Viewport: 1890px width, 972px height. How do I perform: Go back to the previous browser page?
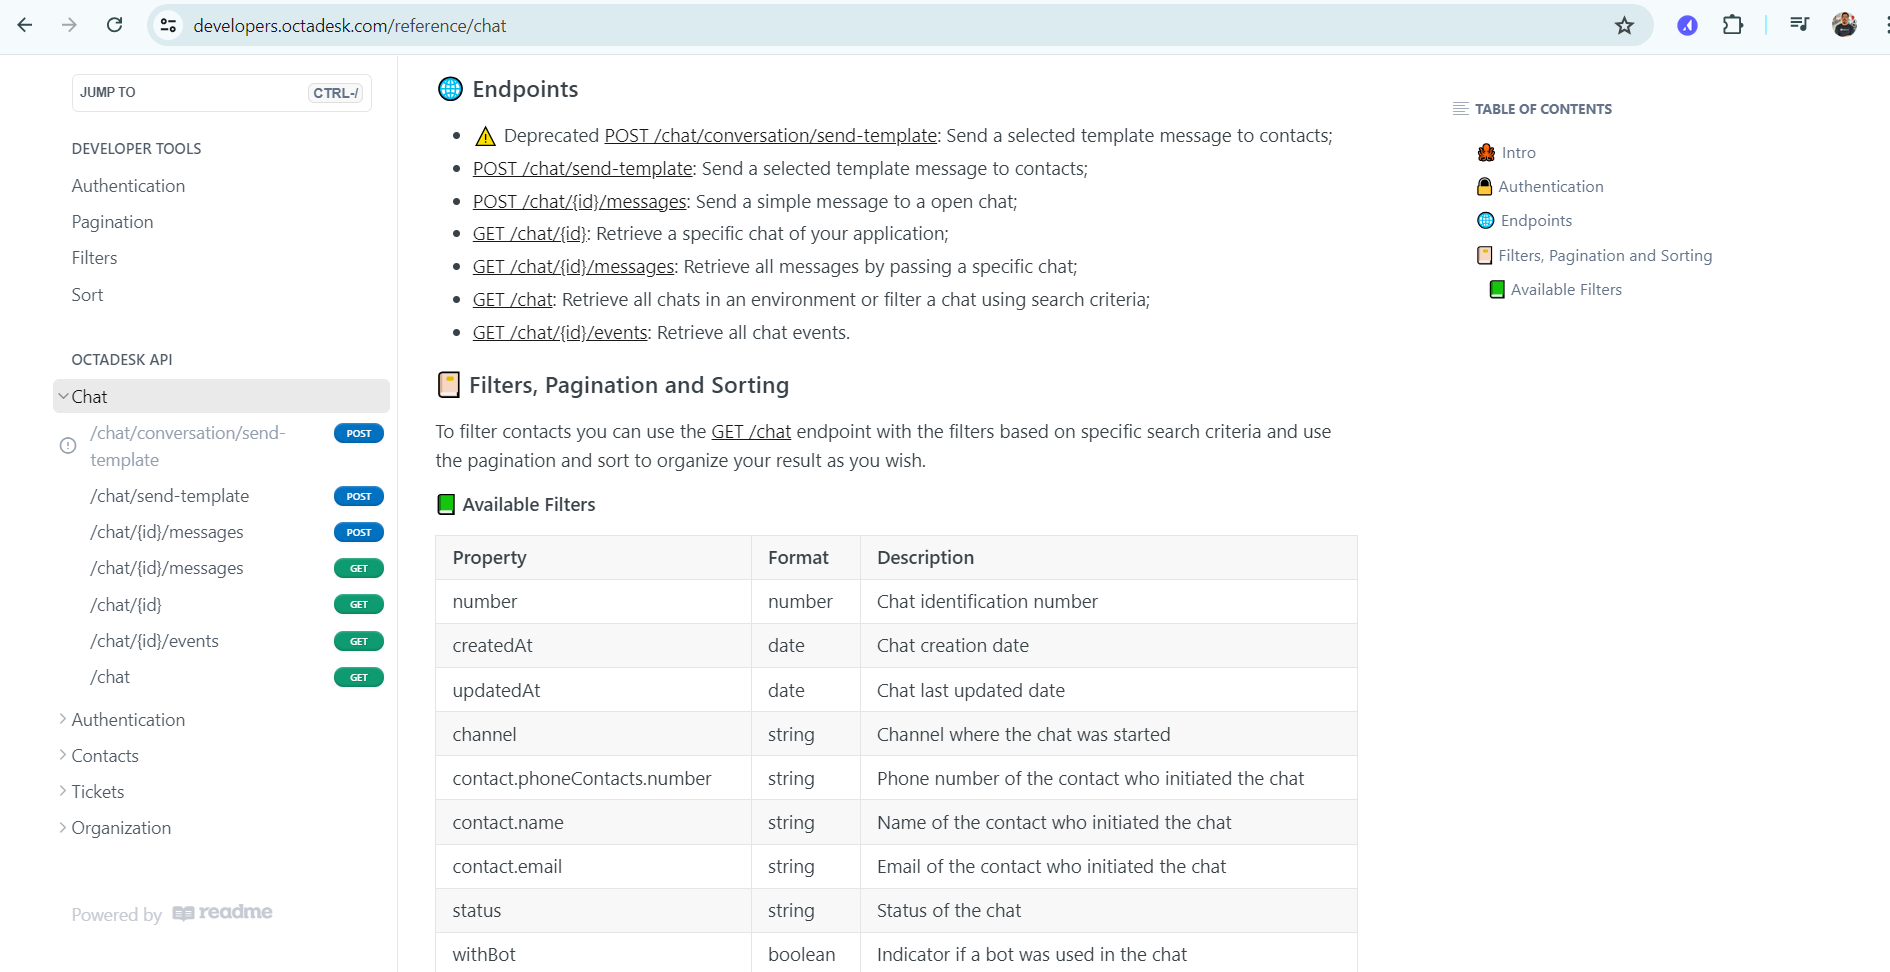[x=25, y=25]
